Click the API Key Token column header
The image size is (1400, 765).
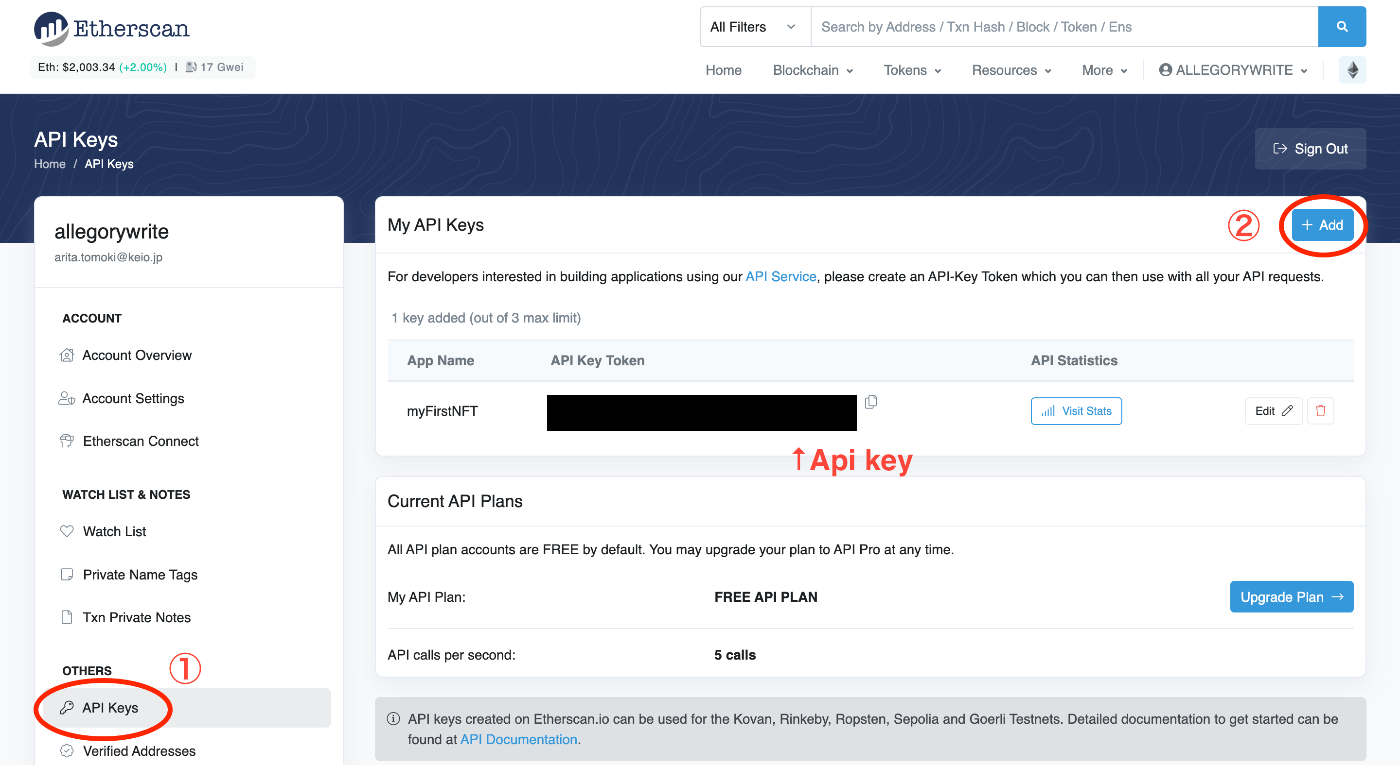597,360
